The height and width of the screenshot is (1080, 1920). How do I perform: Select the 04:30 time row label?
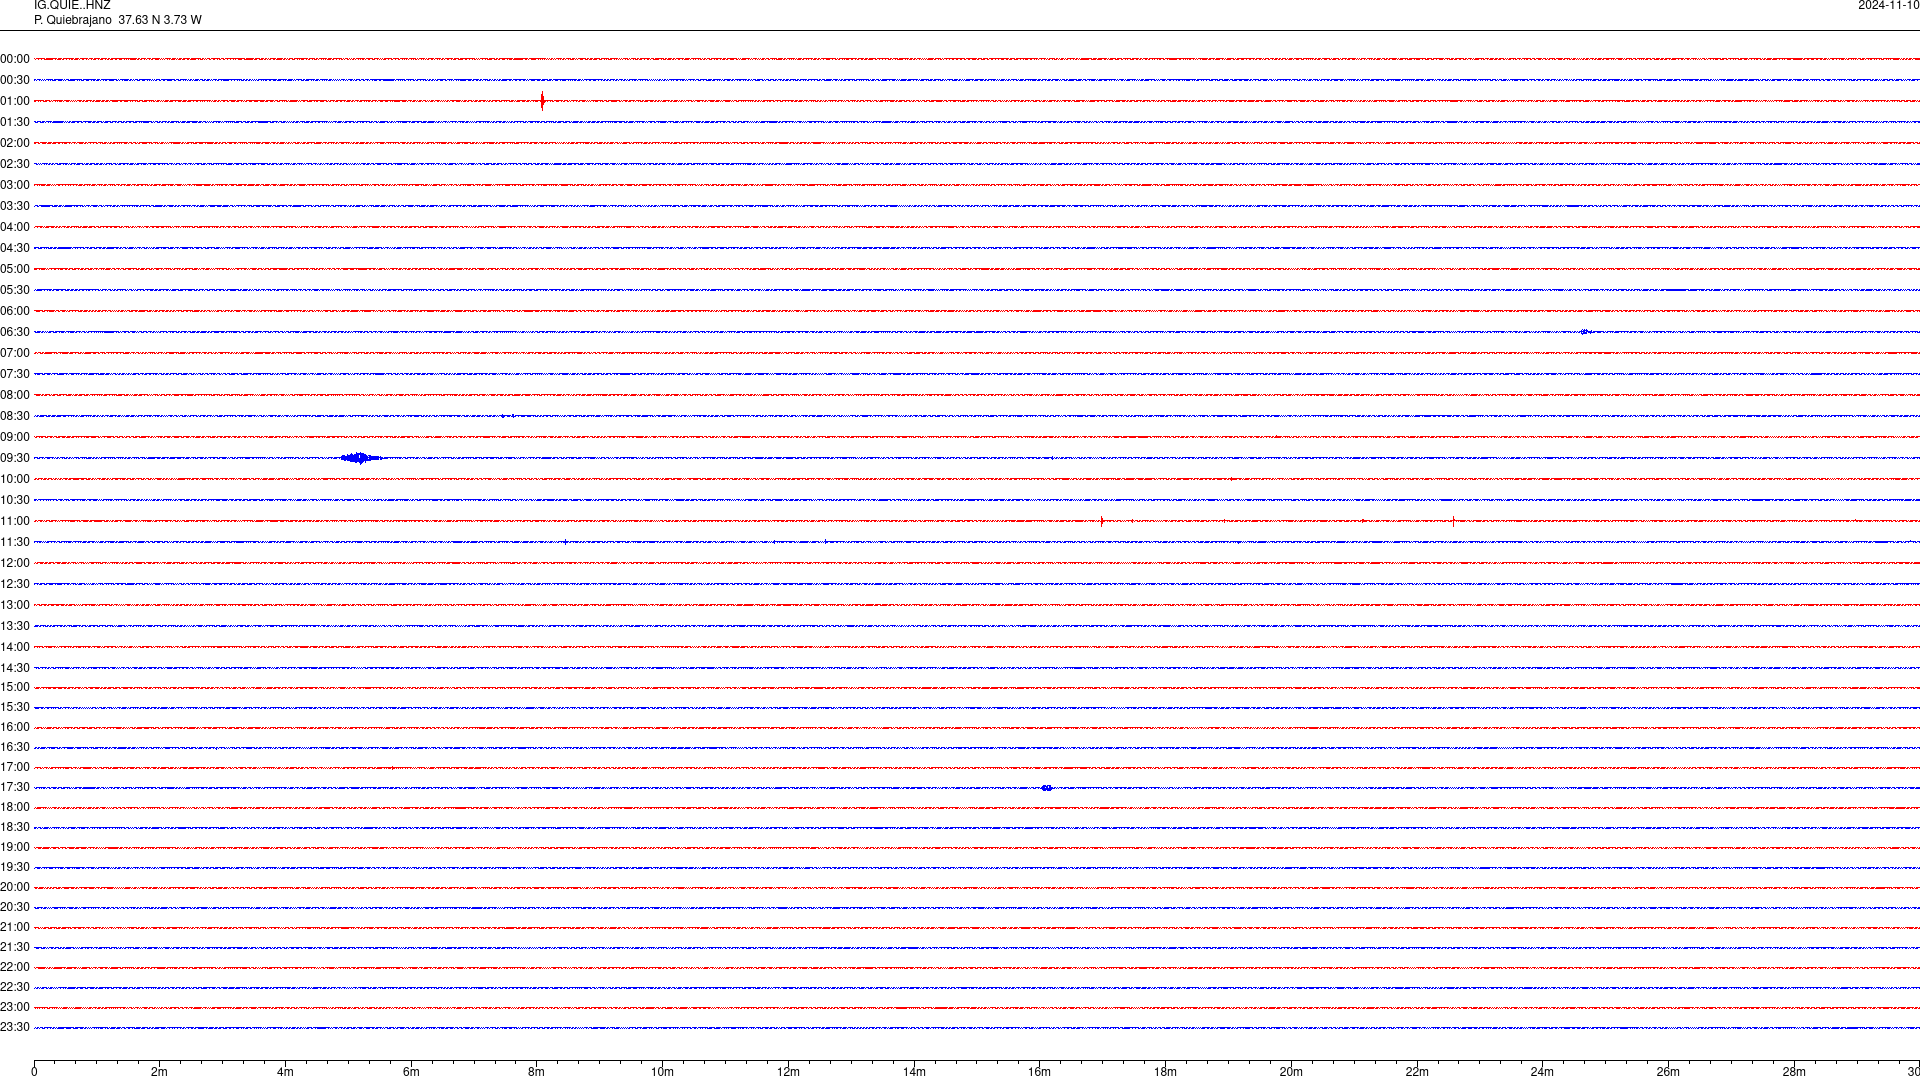(15, 248)
